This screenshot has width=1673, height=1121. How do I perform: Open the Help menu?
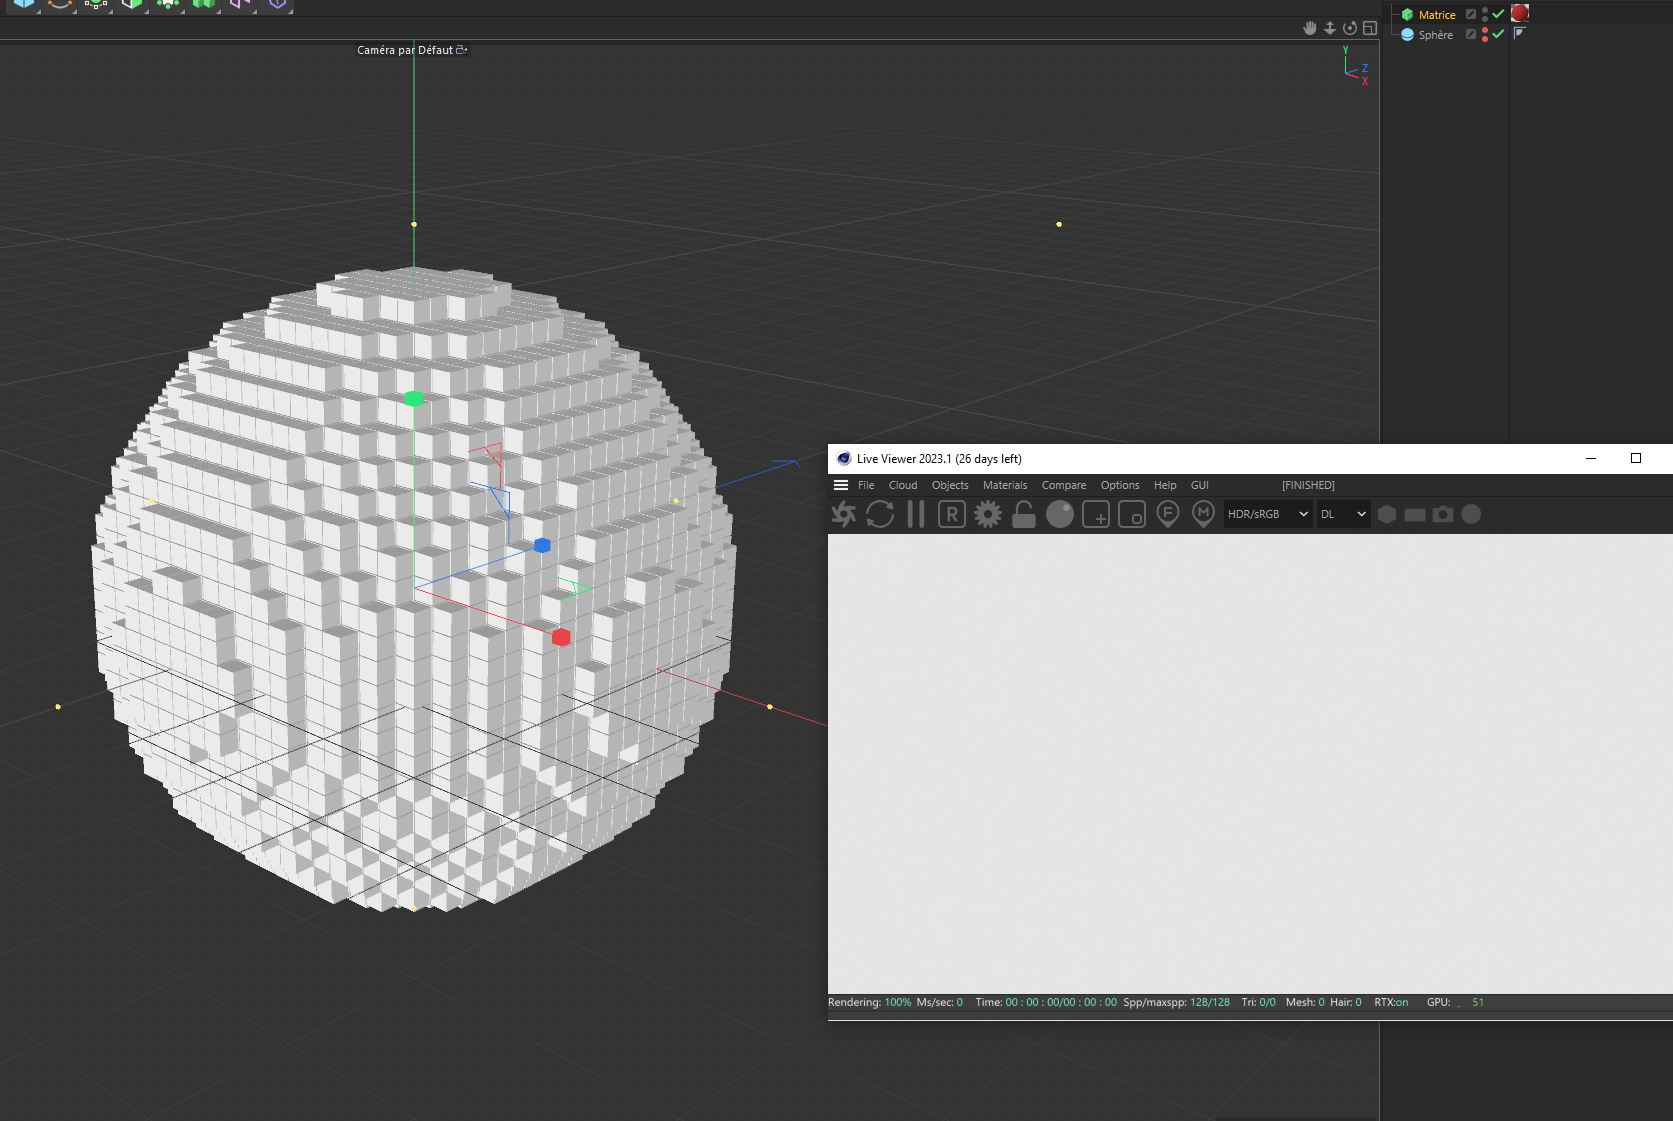tap(1165, 485)
